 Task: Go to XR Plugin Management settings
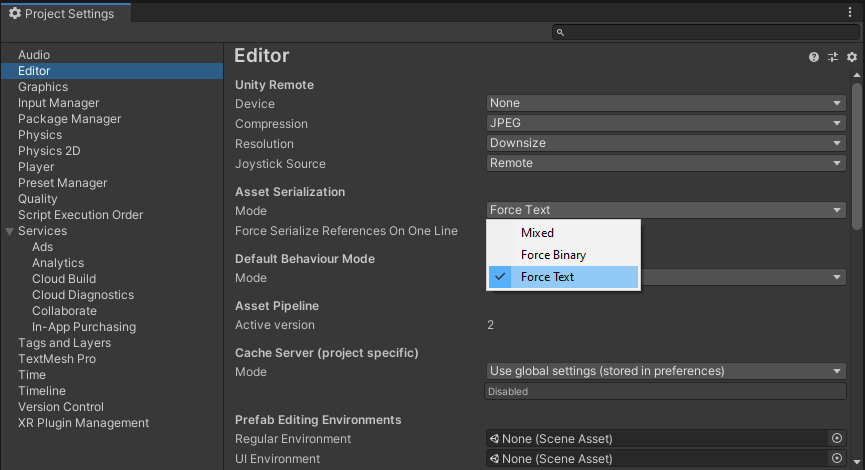pos(83,423)
